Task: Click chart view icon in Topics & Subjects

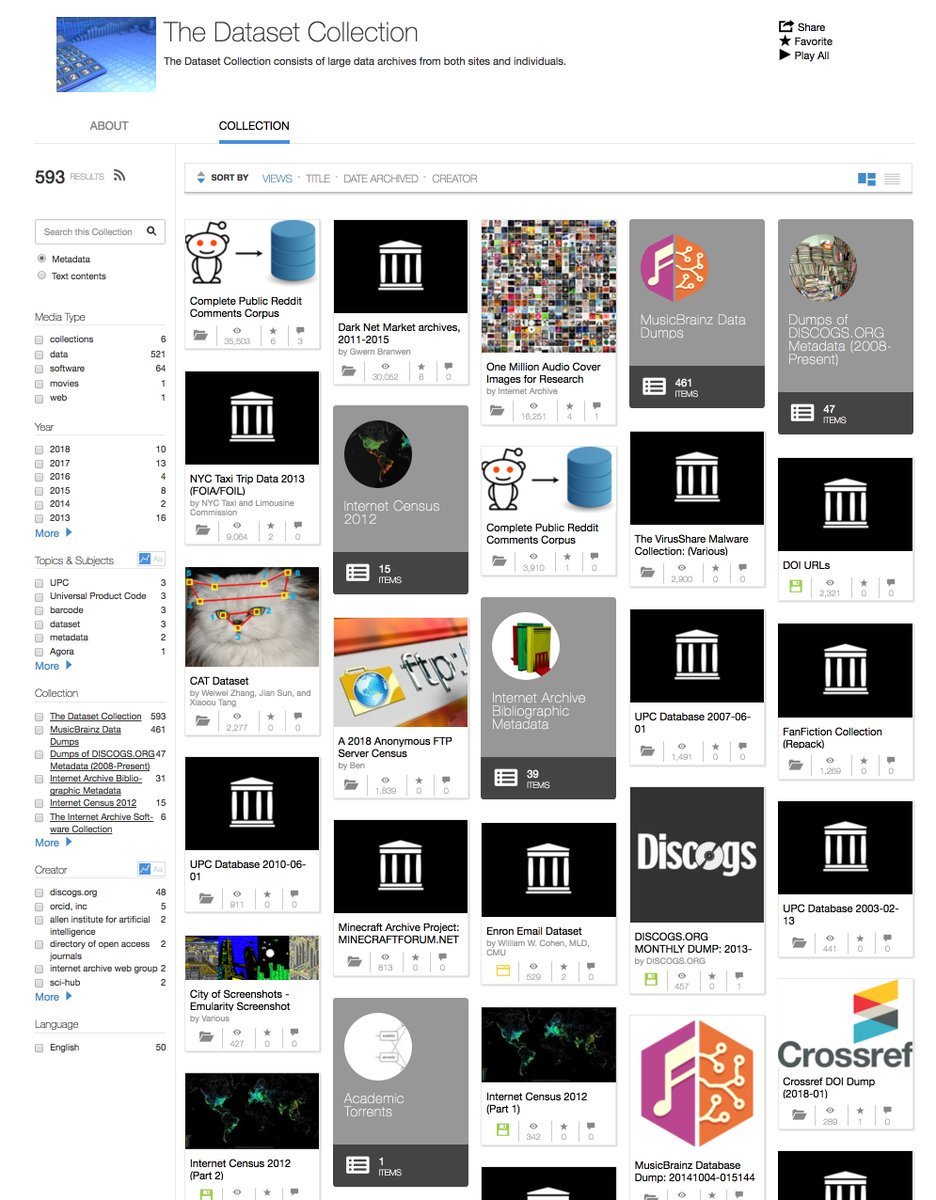Action: 144,560
